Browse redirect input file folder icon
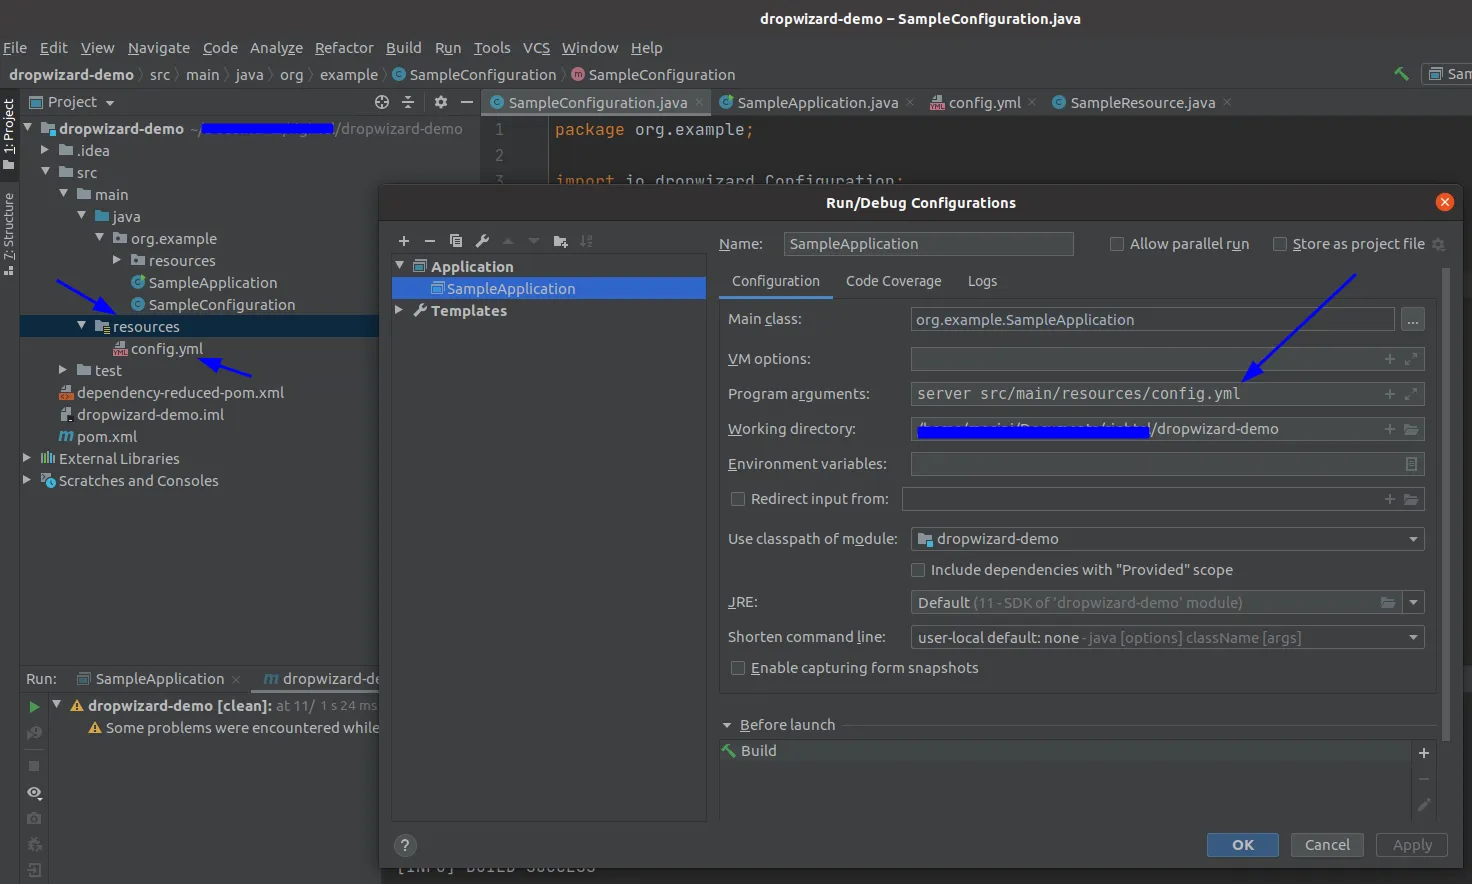Image resolution: width=1472 pixels, height=884 pixels. (x=1411, y=499)
